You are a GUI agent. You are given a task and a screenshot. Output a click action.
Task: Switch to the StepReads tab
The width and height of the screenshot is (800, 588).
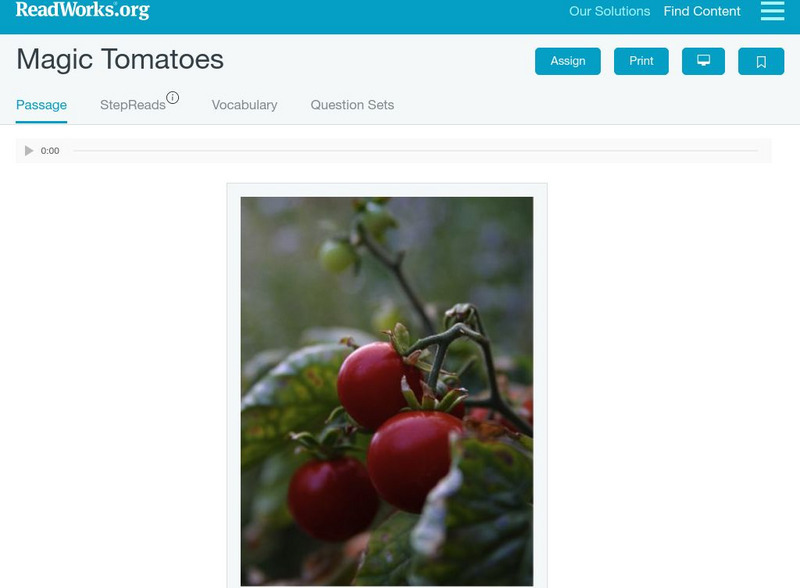(133, 105)
